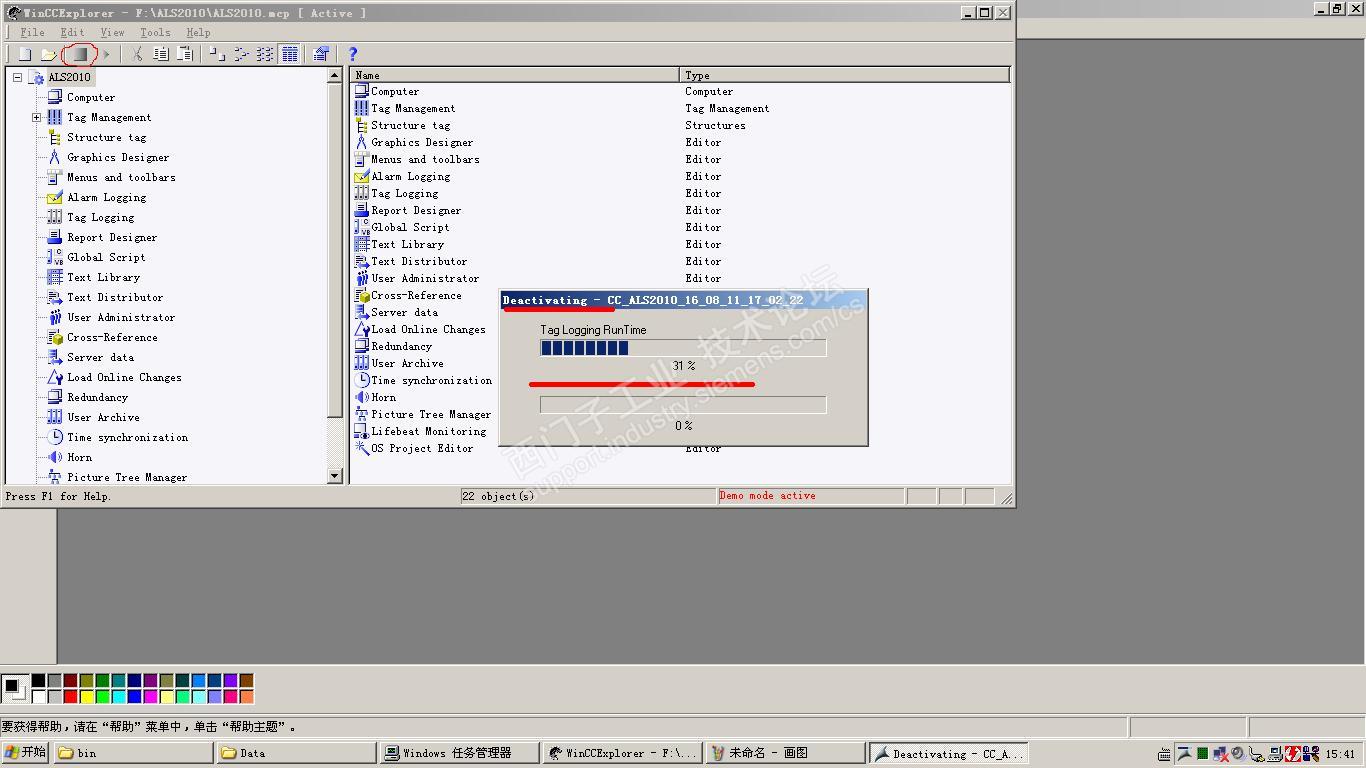Click Horn speaker icon in the Name list

tap(362, 397)
